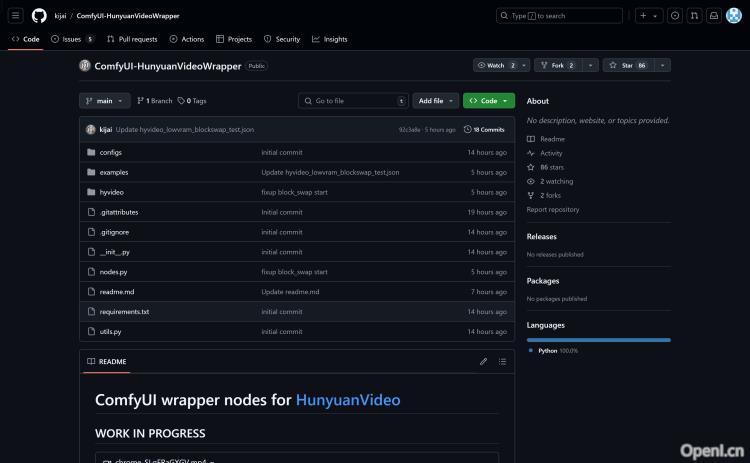Open the nodes.py file

click(x=113, y=272)
